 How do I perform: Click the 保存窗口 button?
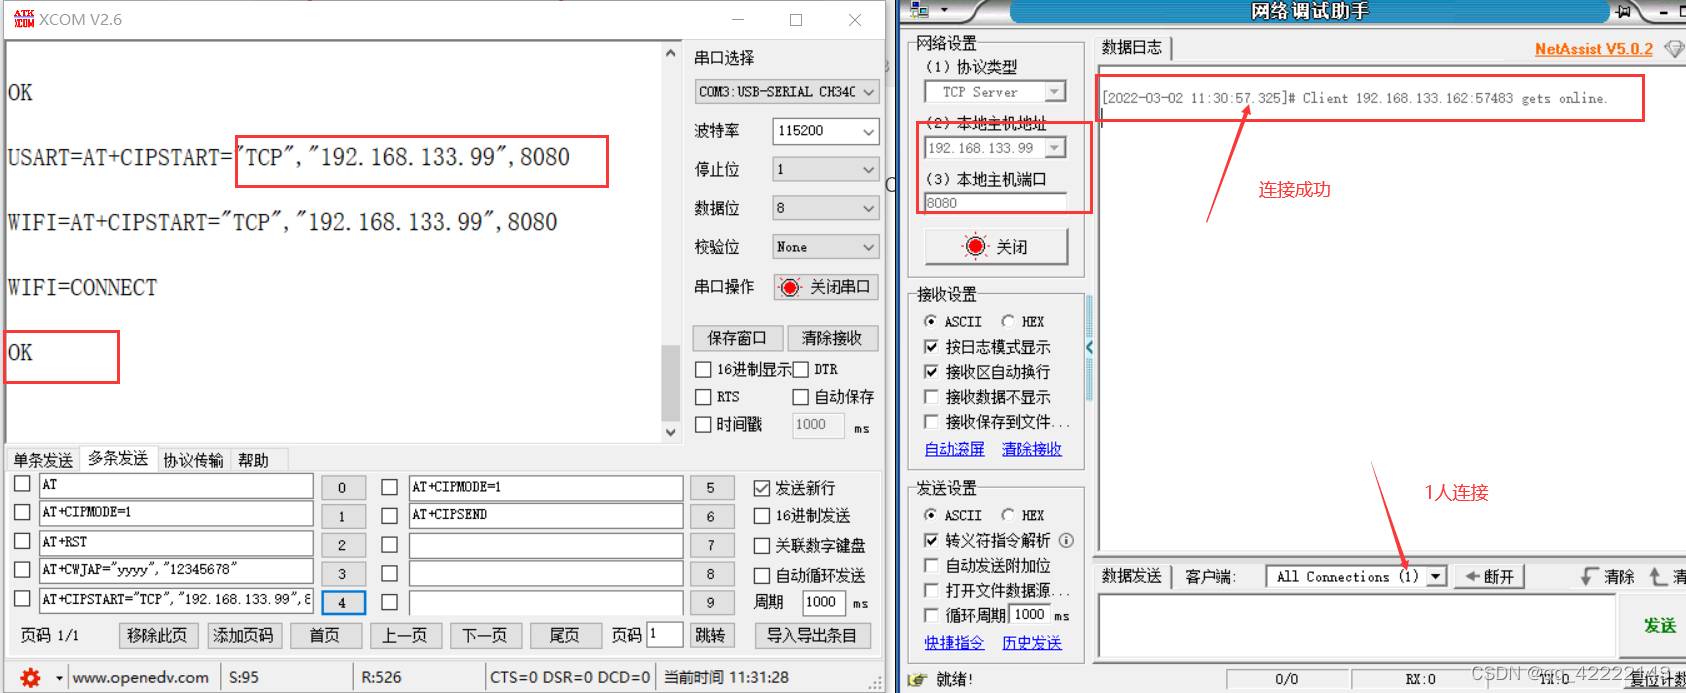pyautogui.click(x=737, y=338)
